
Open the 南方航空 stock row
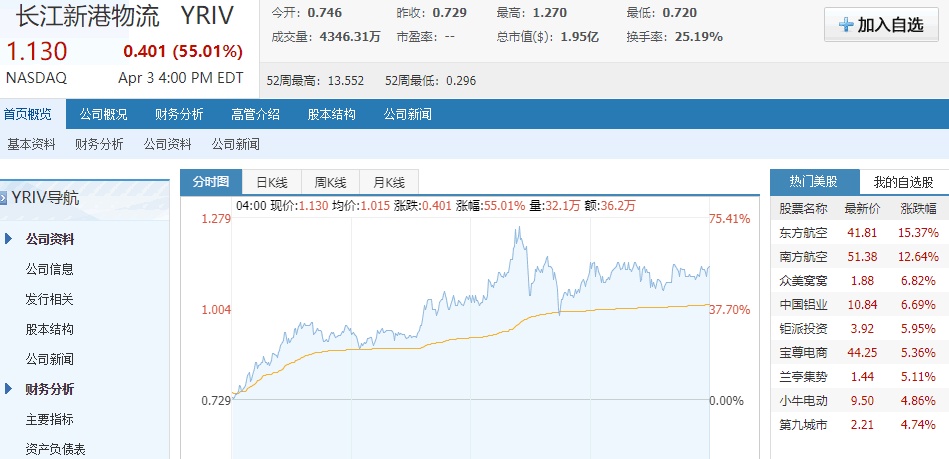click(859, 257)
